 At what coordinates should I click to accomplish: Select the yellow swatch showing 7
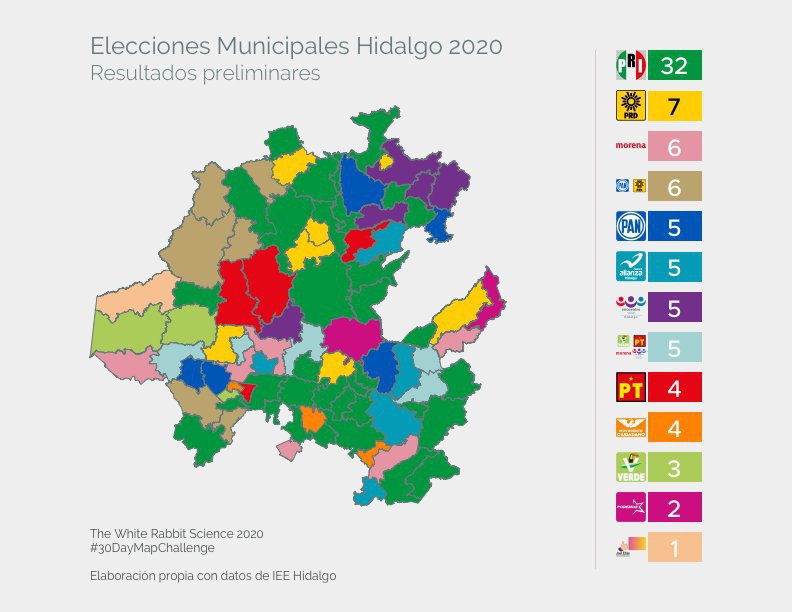(x=674, y=106)
